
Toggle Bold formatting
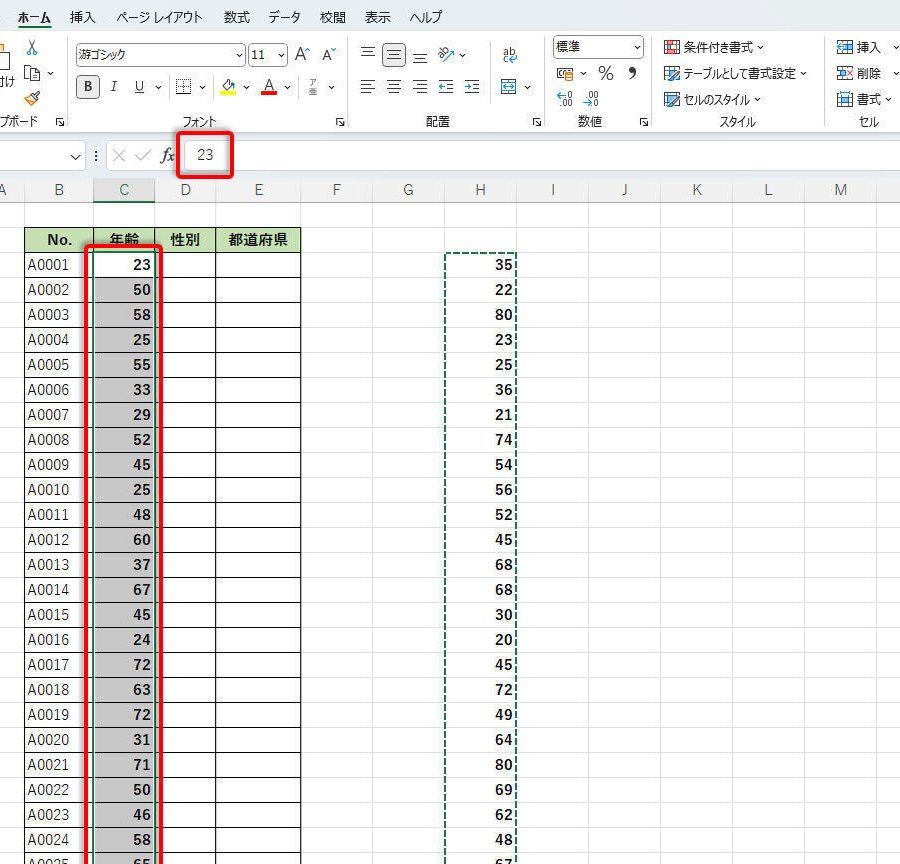(x=88, y=87)
